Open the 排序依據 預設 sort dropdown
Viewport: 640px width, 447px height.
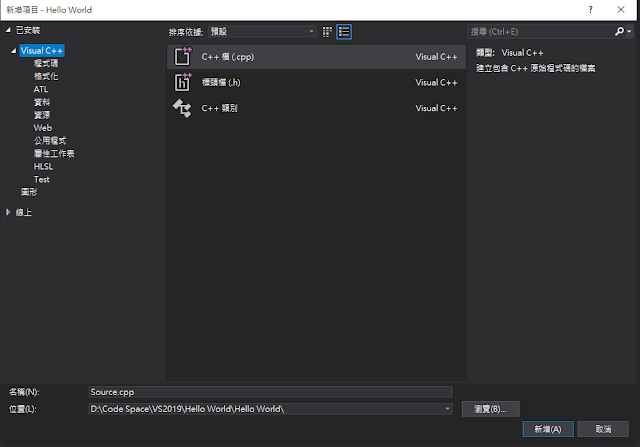coord(262,31)
